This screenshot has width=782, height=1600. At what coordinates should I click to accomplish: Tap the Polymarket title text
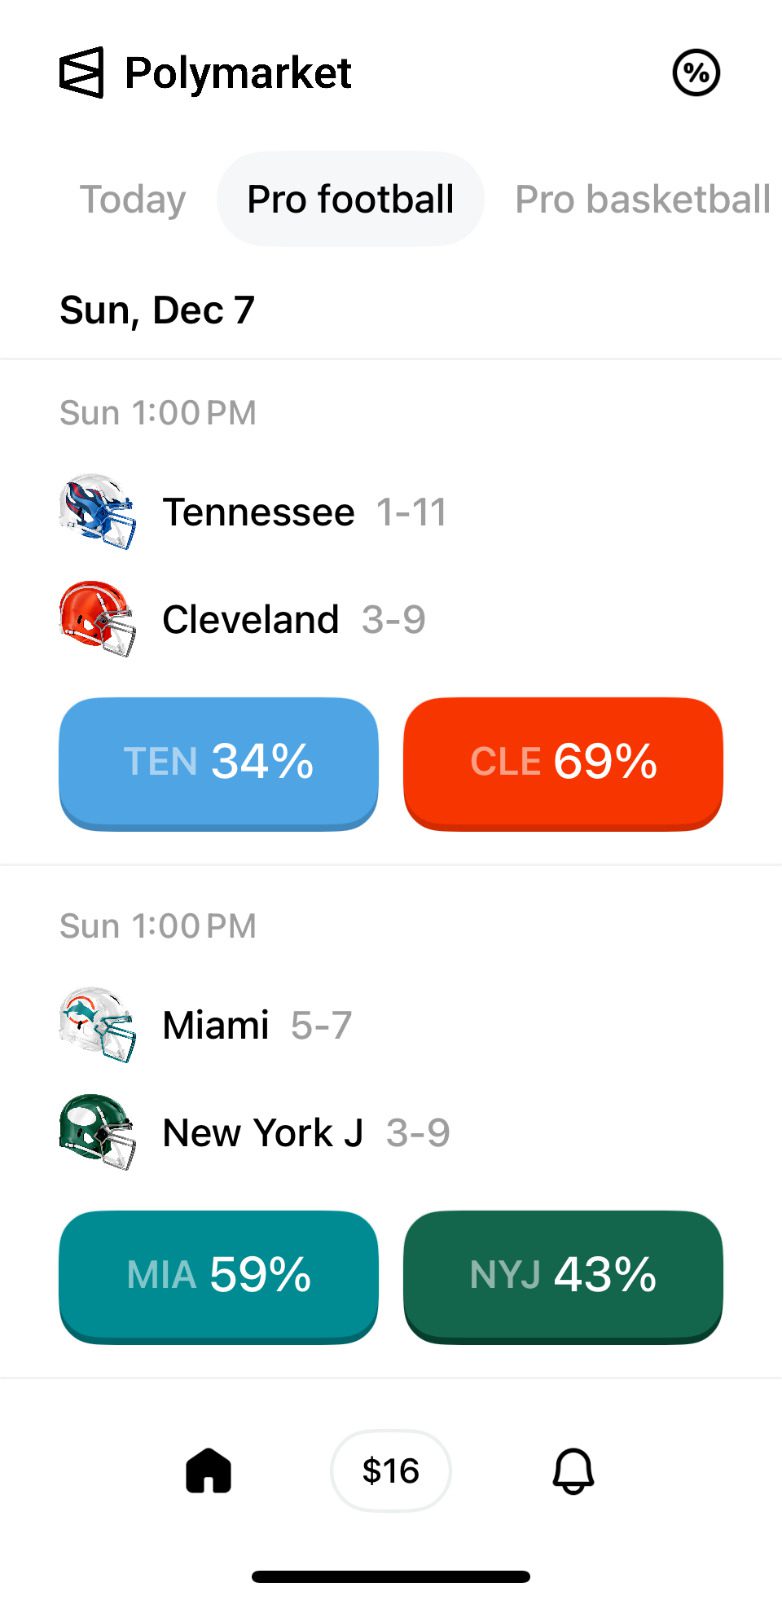(x=238, y=73)
